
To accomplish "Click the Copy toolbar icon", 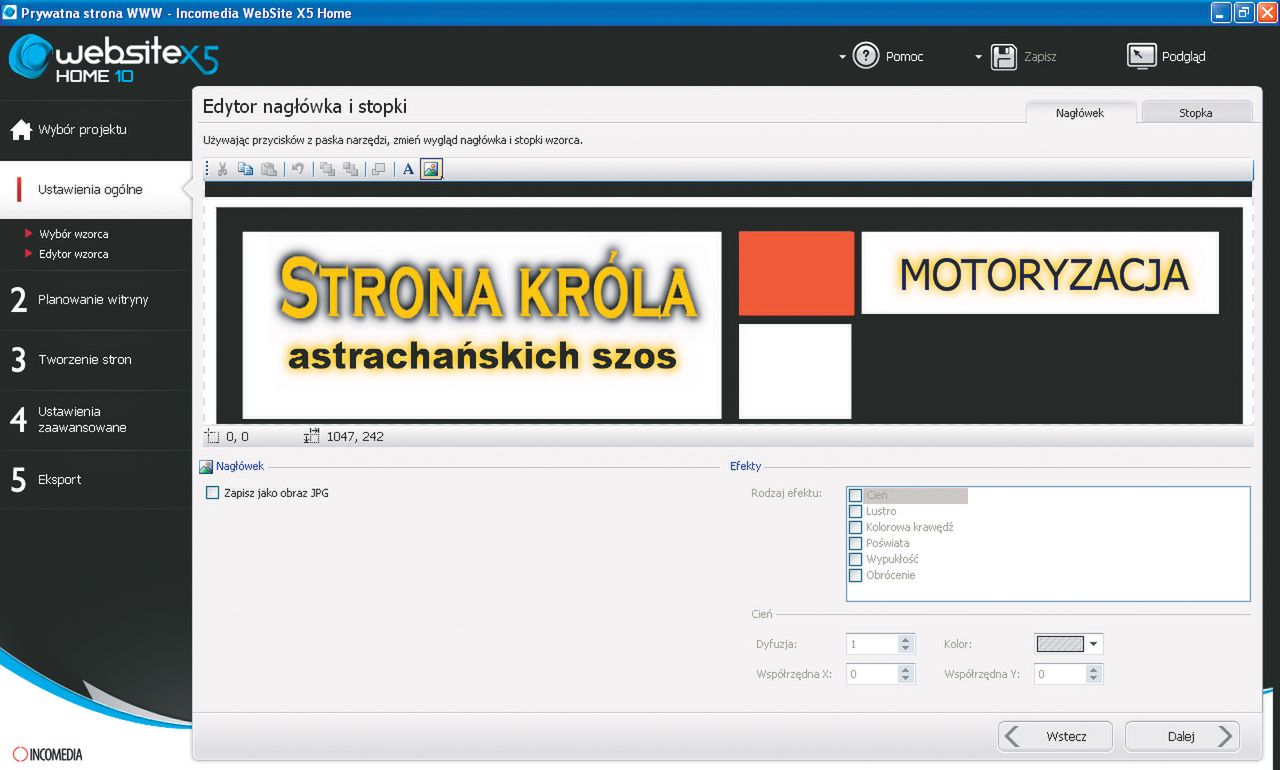I will tap(246, 169).
